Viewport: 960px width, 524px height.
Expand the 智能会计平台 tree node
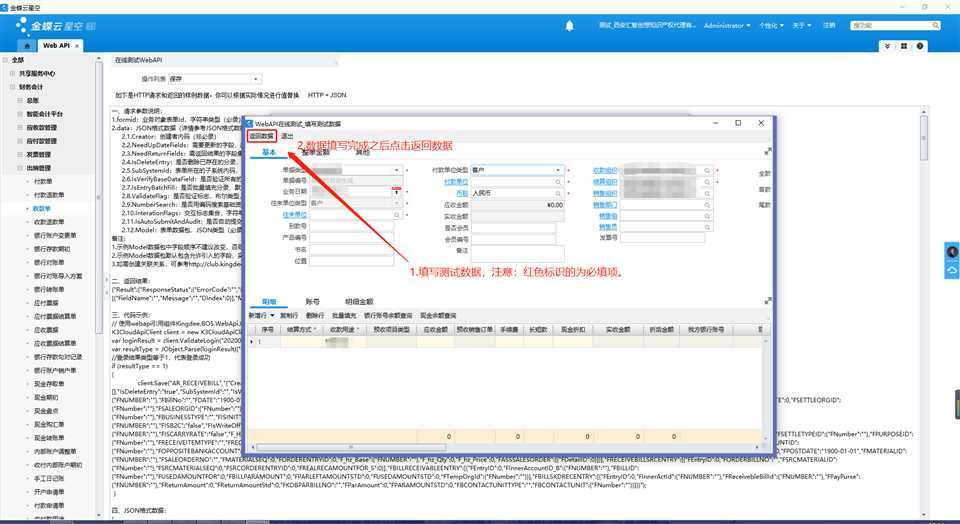pos(20,114)
